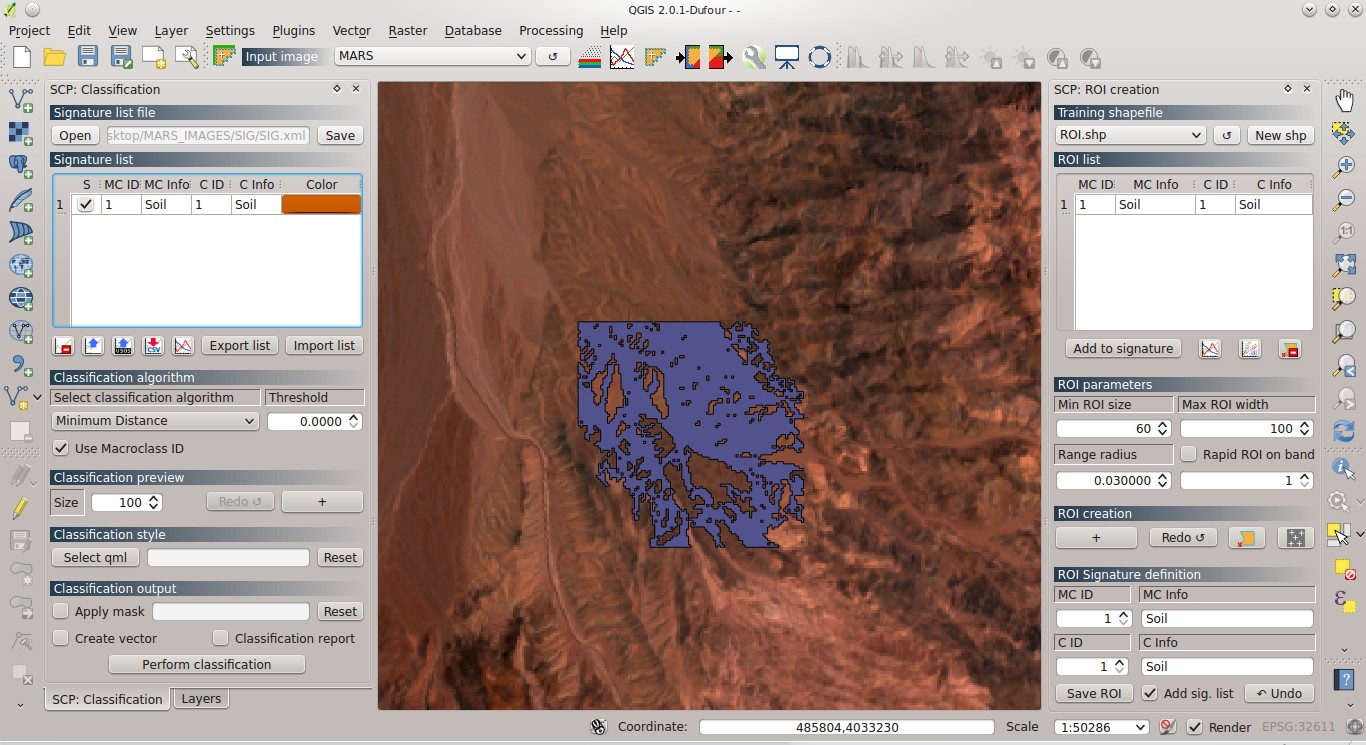Image resolution: width=1366 pixels, height=745 pixels.
Task: Delete highlighted signatures with the red minus icon
Action: (x=62, y=345)
